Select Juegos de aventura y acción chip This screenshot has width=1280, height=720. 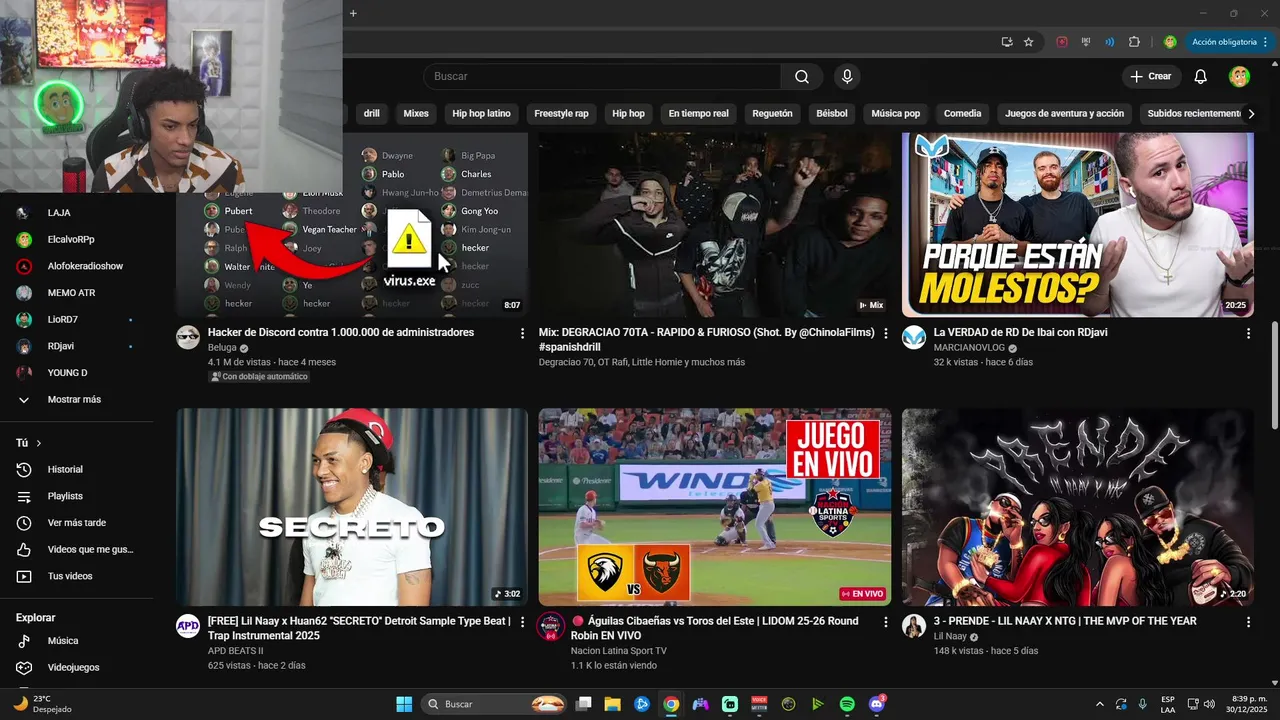pos(1065,114)
